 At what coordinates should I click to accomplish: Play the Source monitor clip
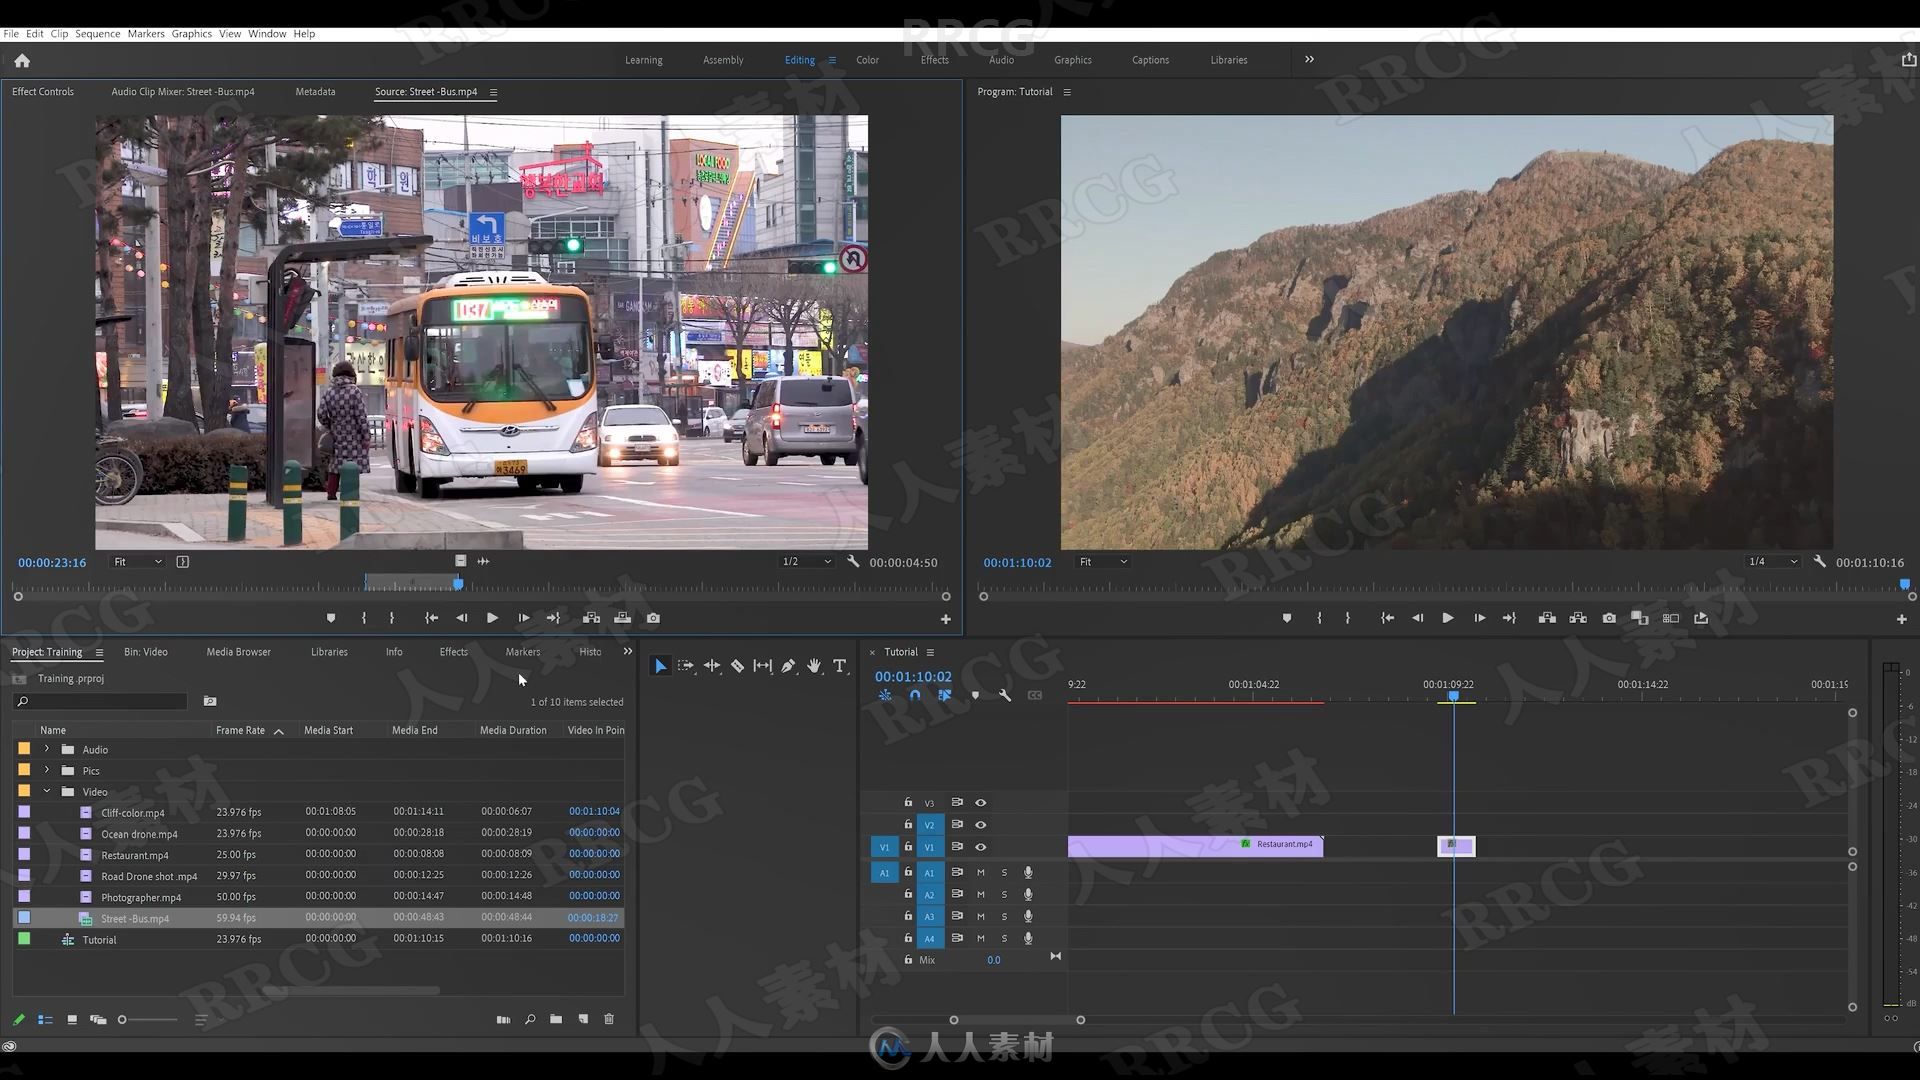click(492, 618)
